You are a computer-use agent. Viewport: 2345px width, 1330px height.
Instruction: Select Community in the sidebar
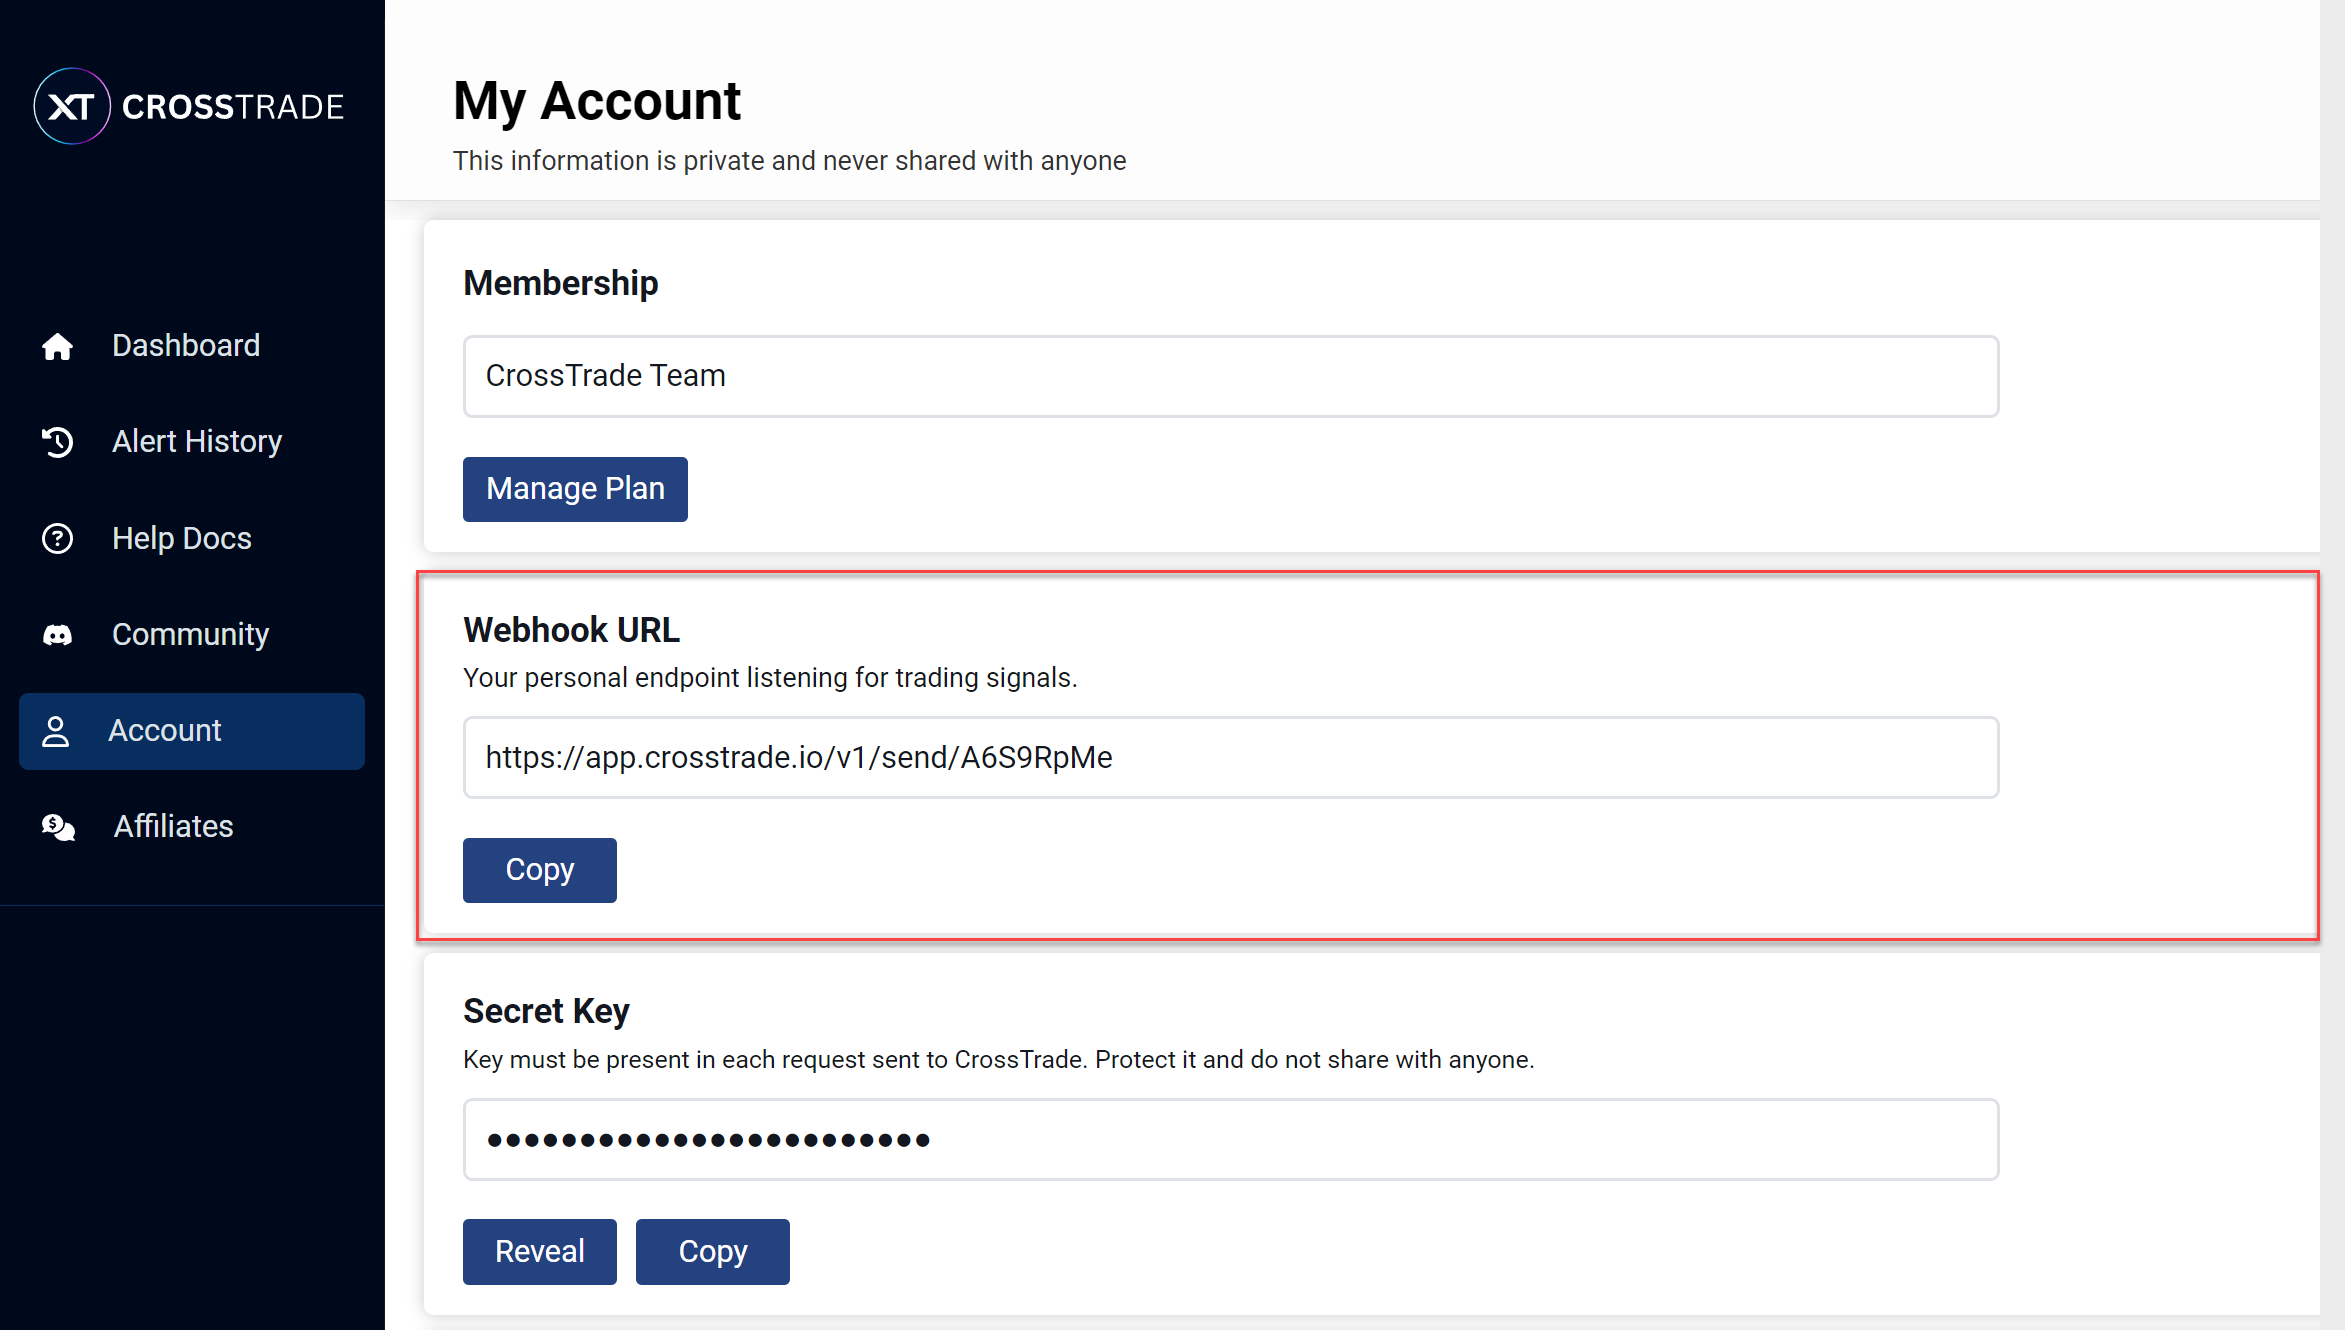(x=190, y=635)
